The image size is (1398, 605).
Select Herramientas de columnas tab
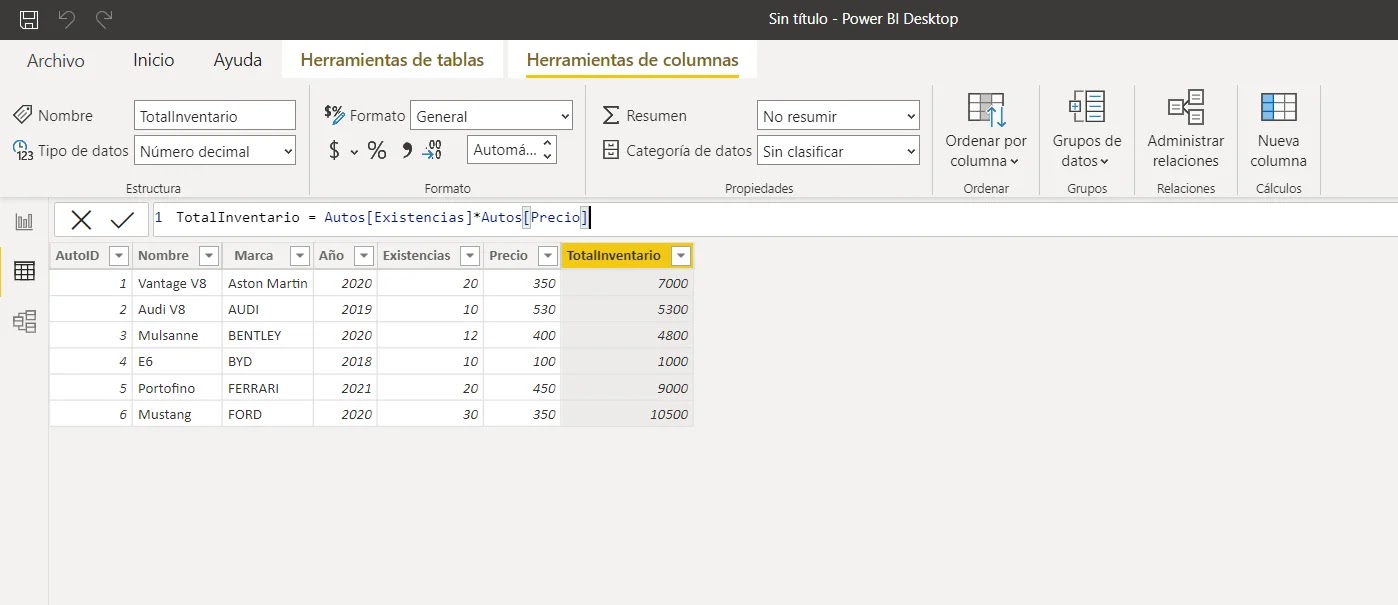click(632, 60)
